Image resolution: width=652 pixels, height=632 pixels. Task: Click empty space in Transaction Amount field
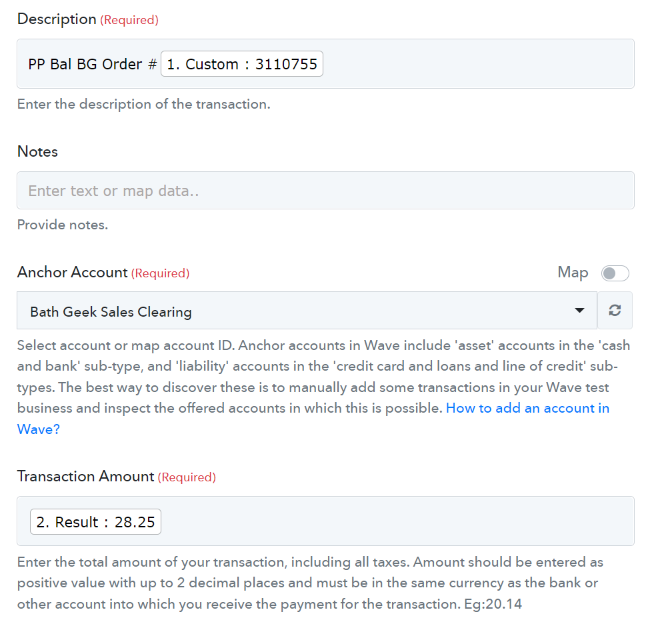click(397, 521)
